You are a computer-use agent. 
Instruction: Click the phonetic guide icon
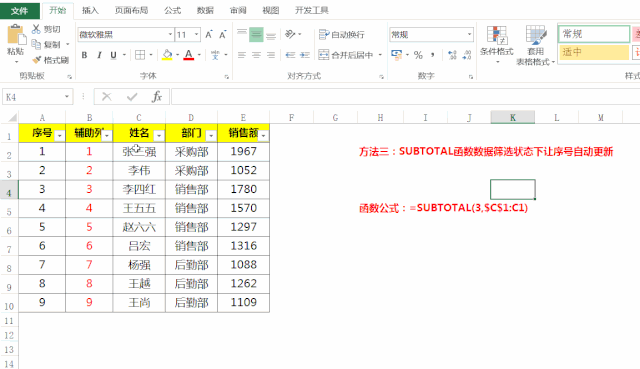coord(215,55)
